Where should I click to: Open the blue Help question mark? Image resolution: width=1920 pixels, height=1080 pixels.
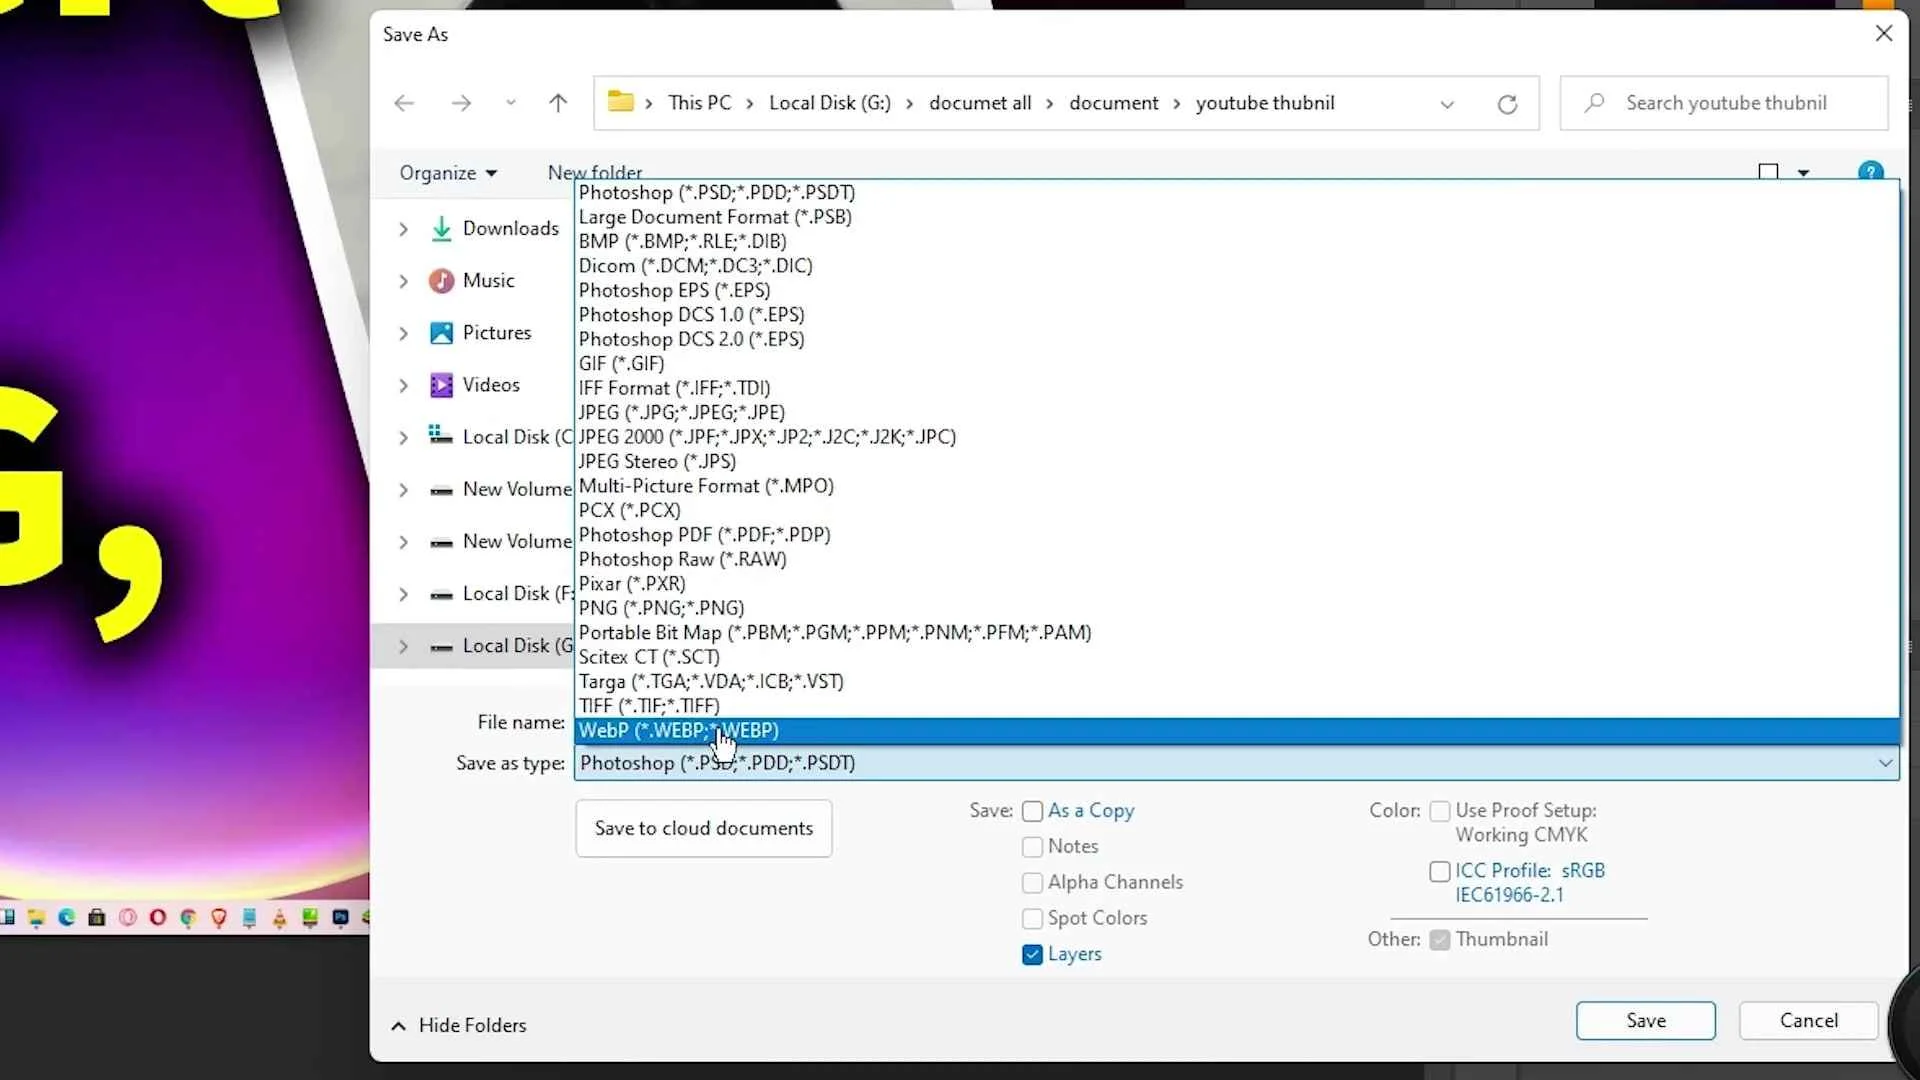click(1870, 171)
